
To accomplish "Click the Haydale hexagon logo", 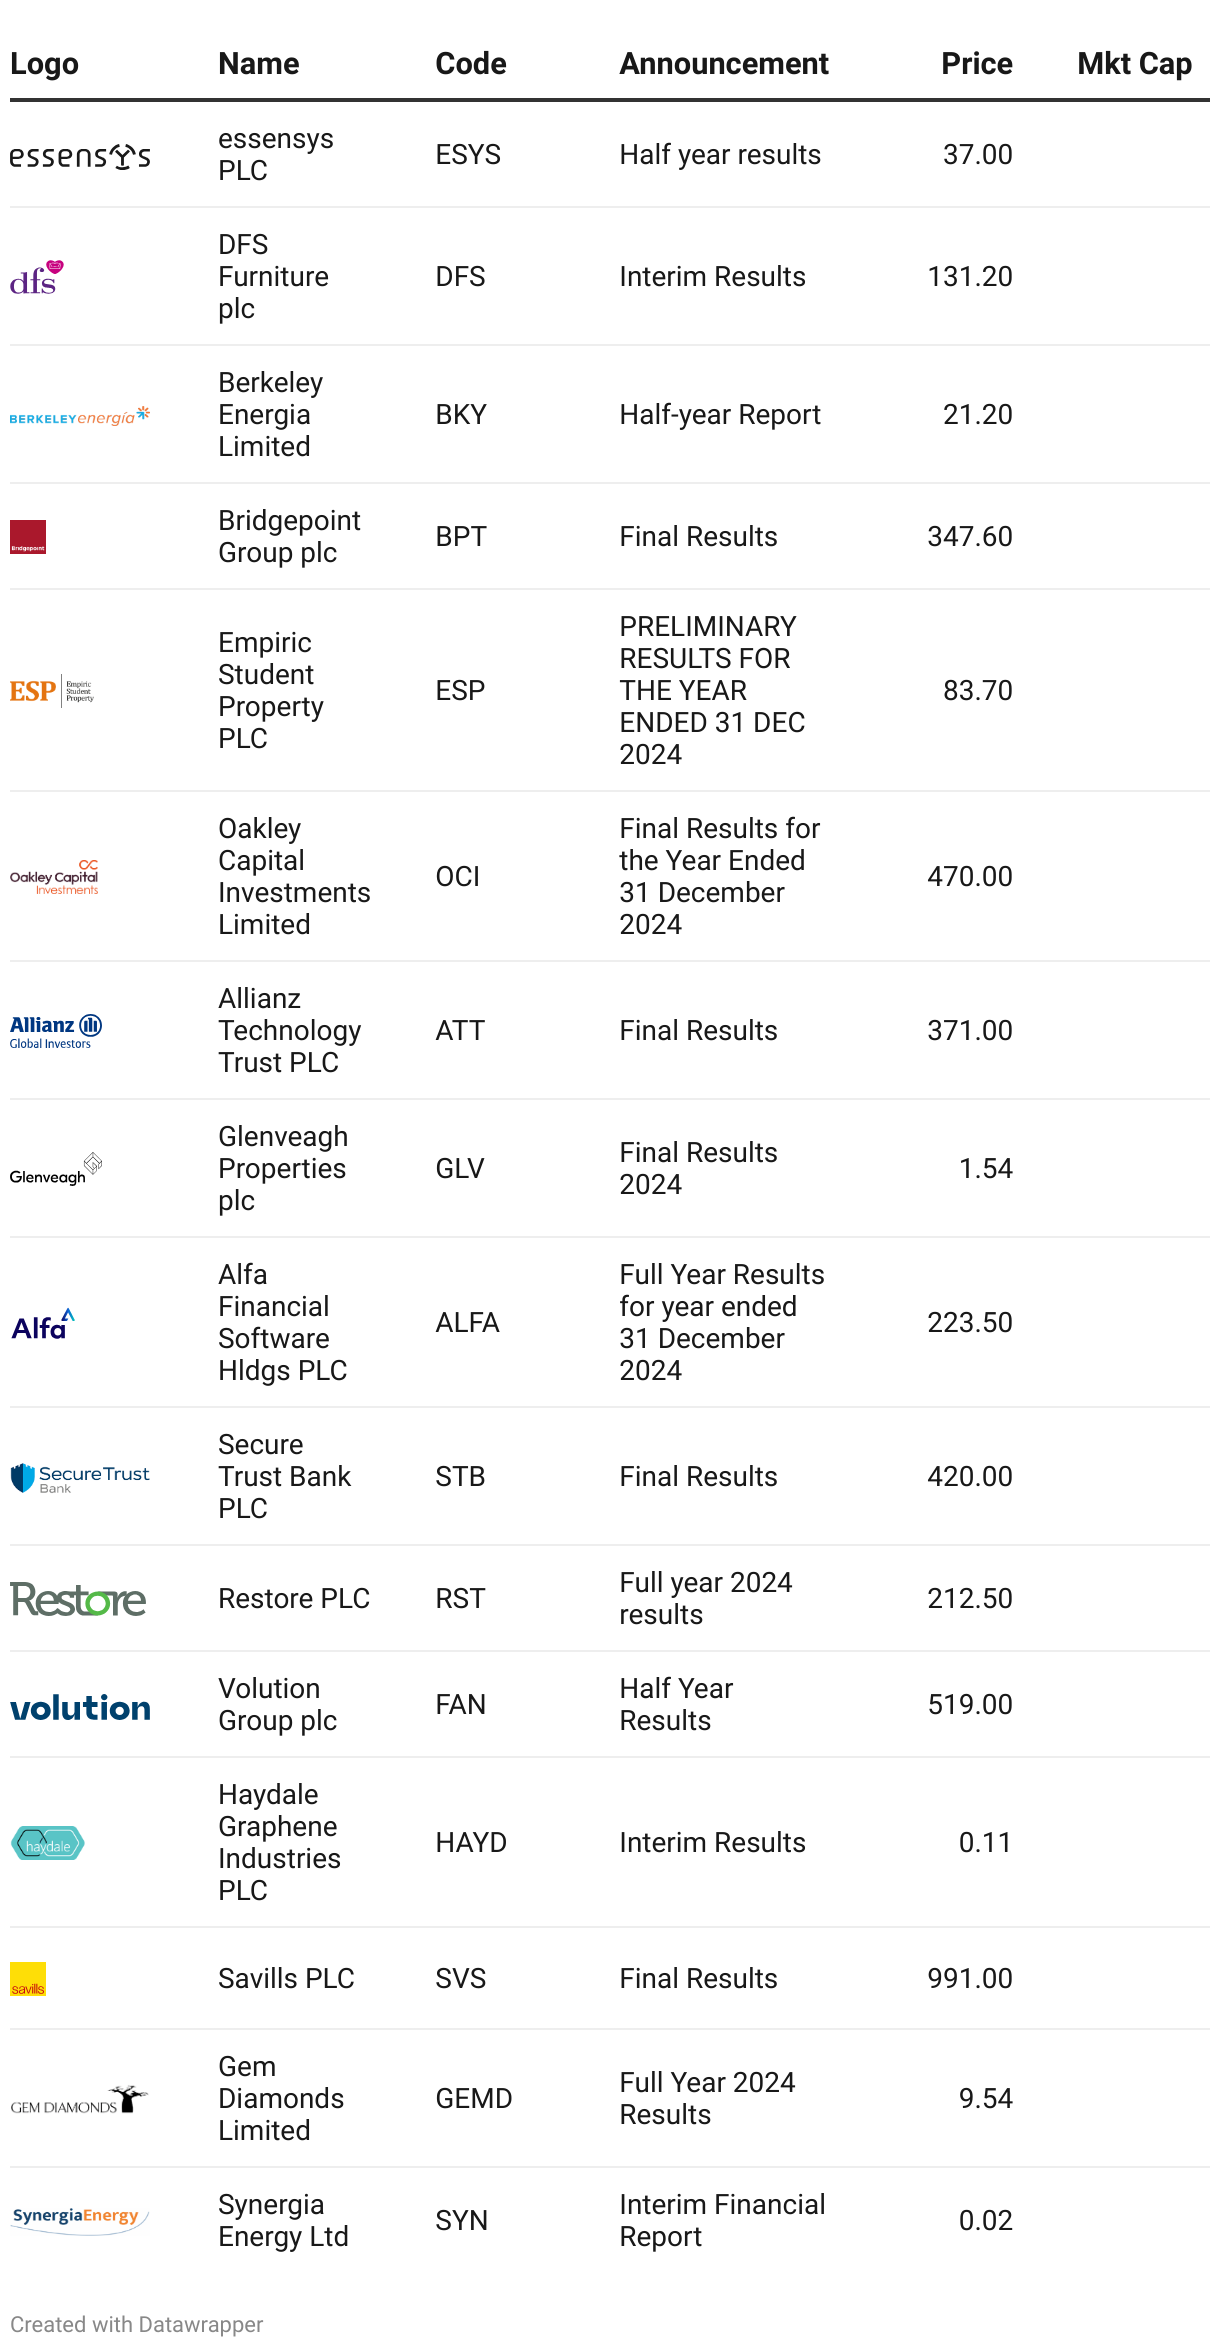I will [48, 1843].
